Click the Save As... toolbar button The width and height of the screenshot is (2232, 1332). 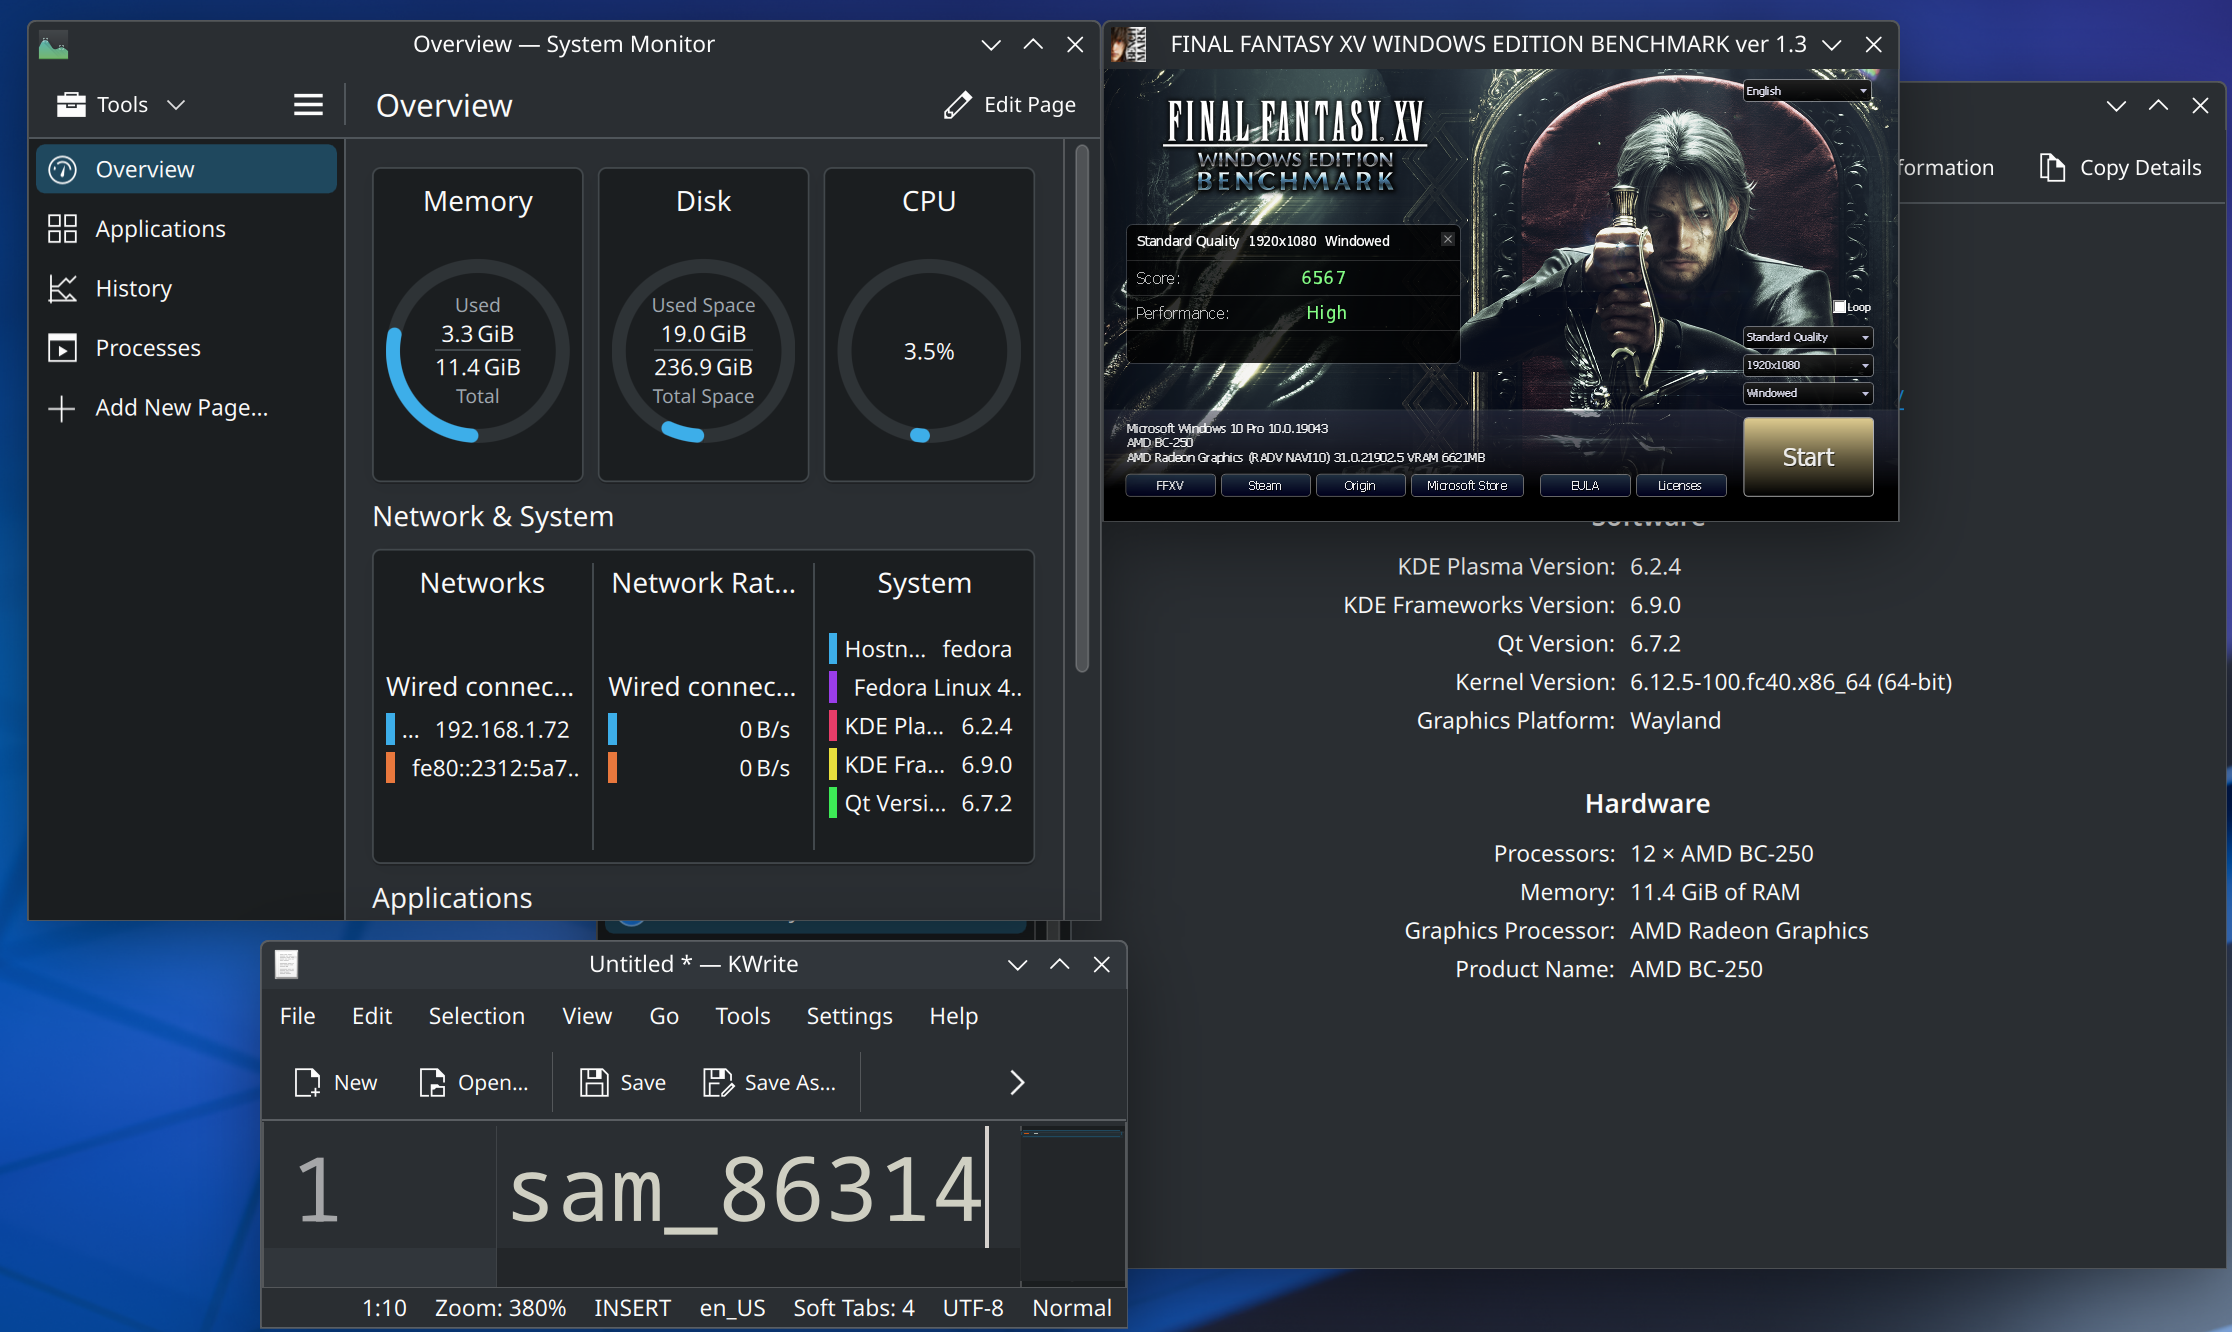pyautogui.click(x=769, y=1082)
